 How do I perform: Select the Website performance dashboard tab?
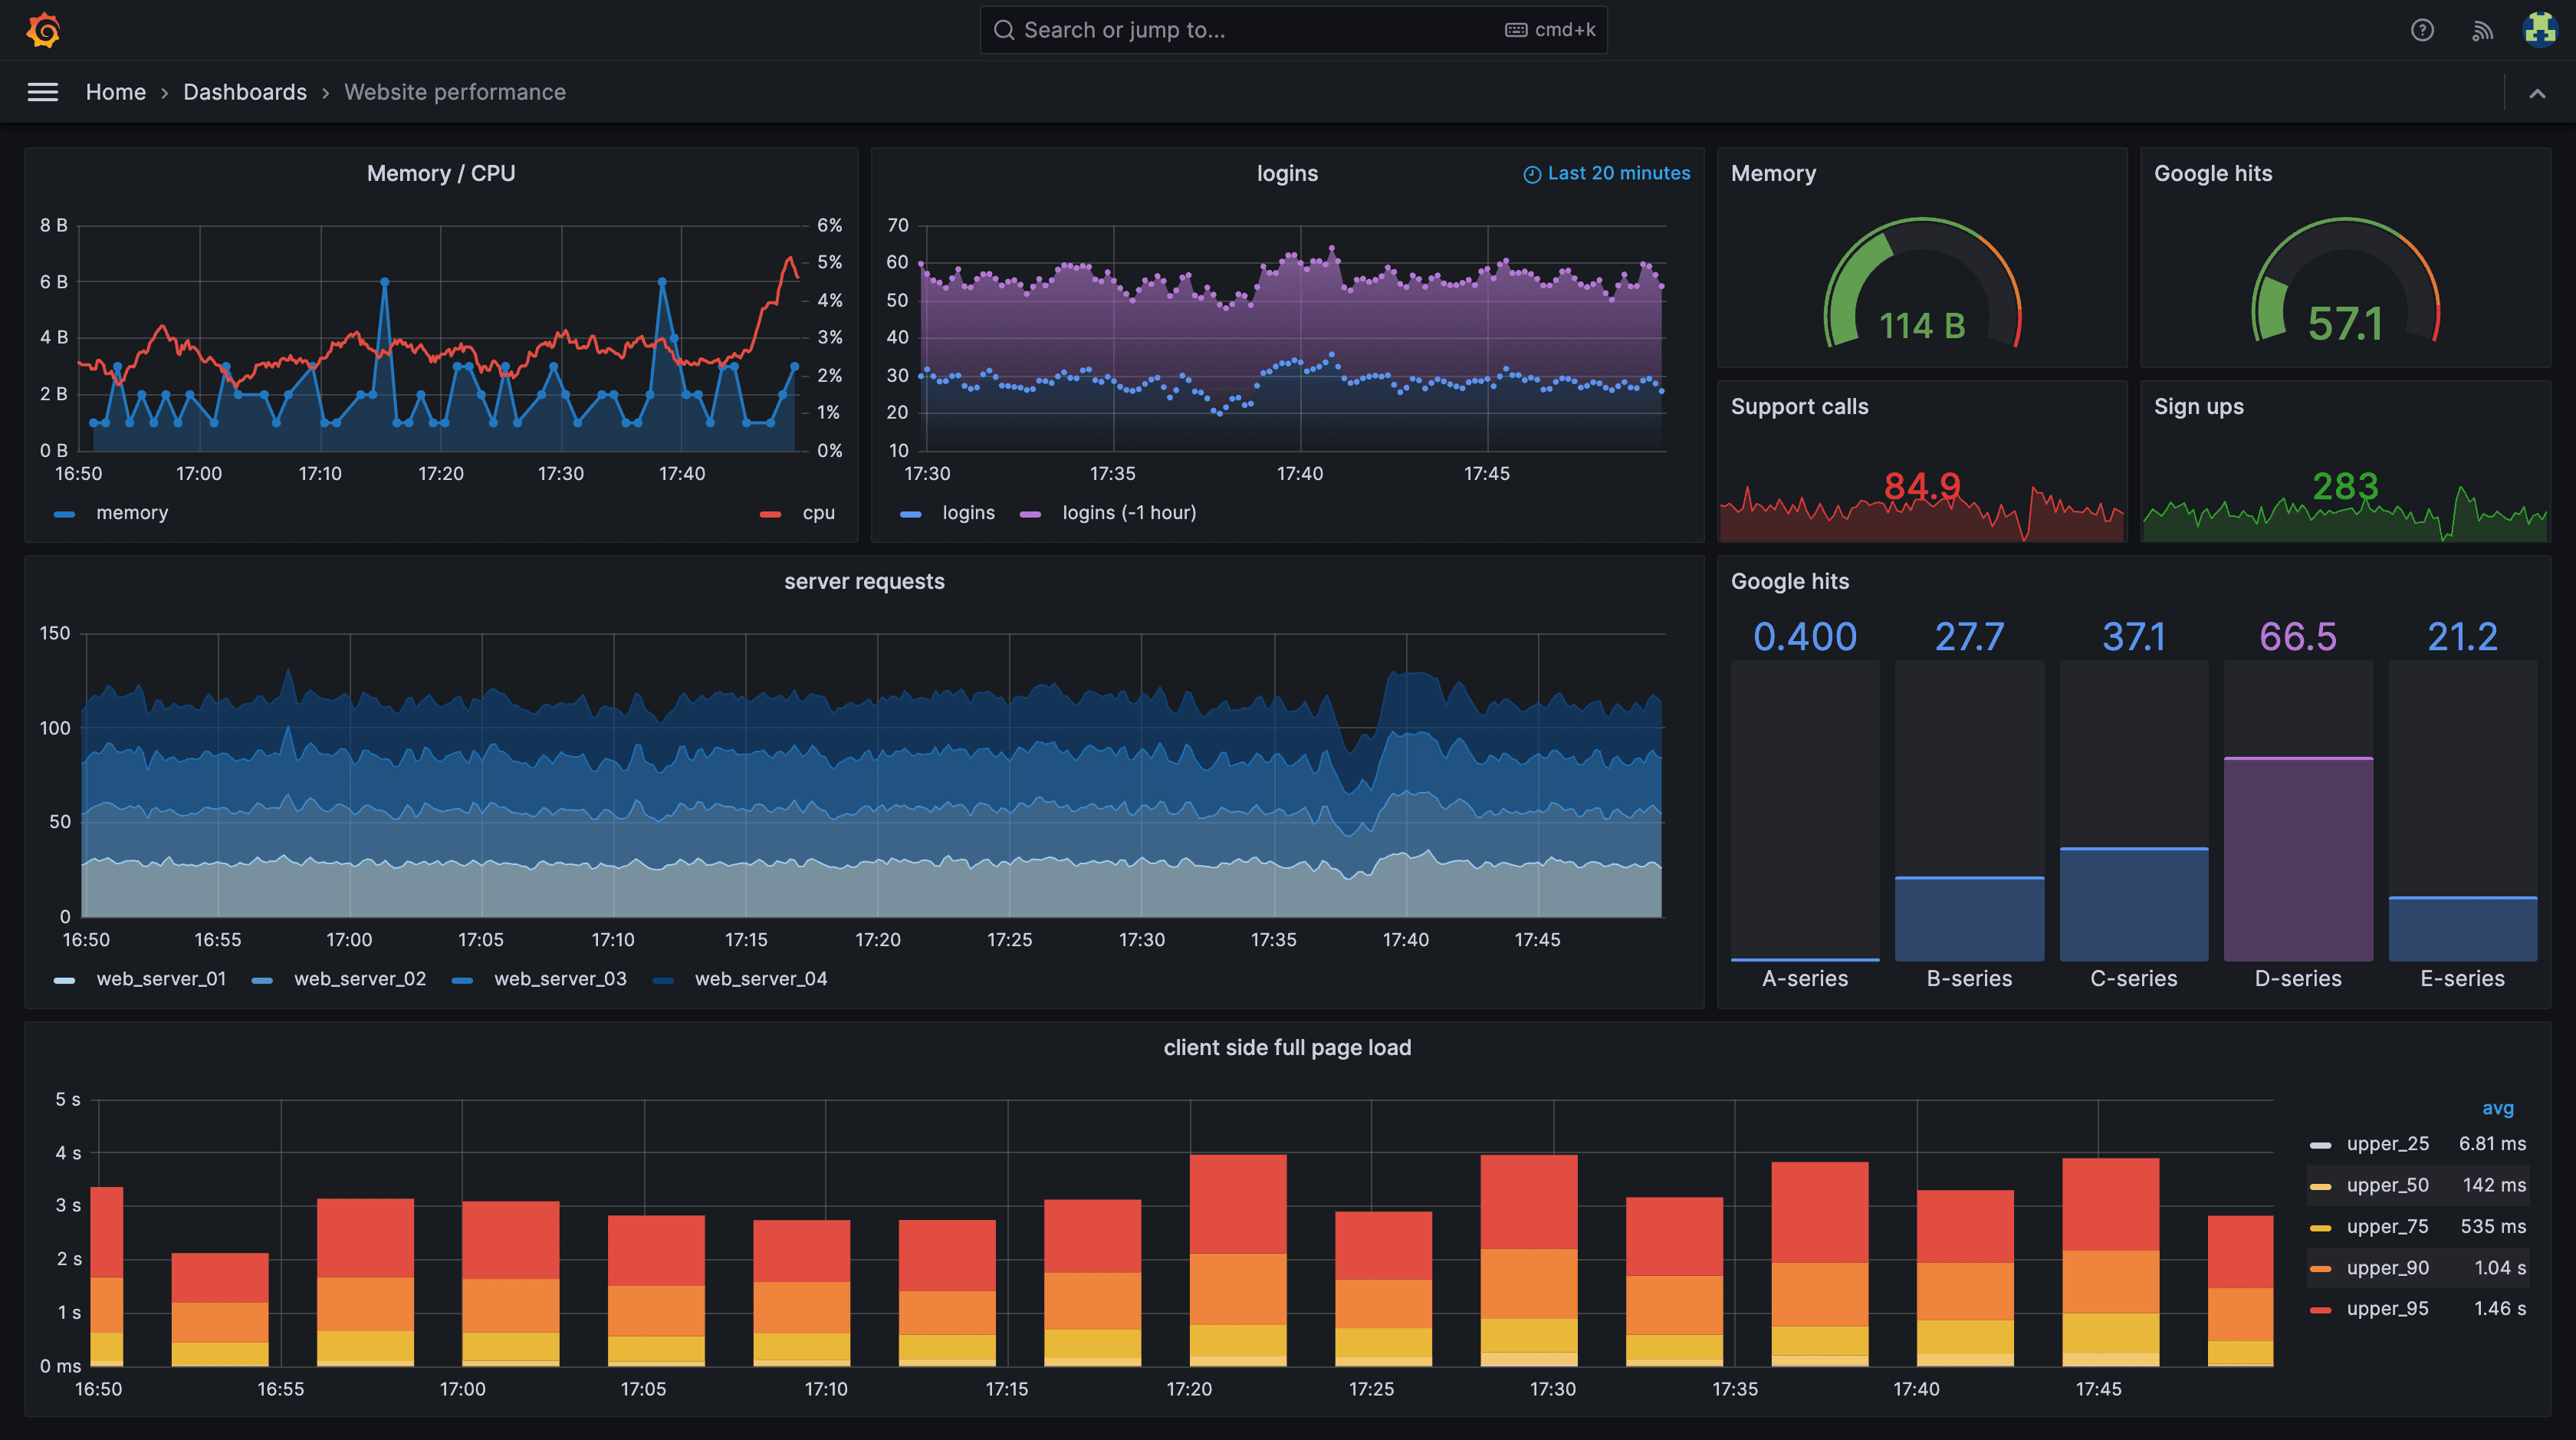pyautogui.click(x=455, y=92)
